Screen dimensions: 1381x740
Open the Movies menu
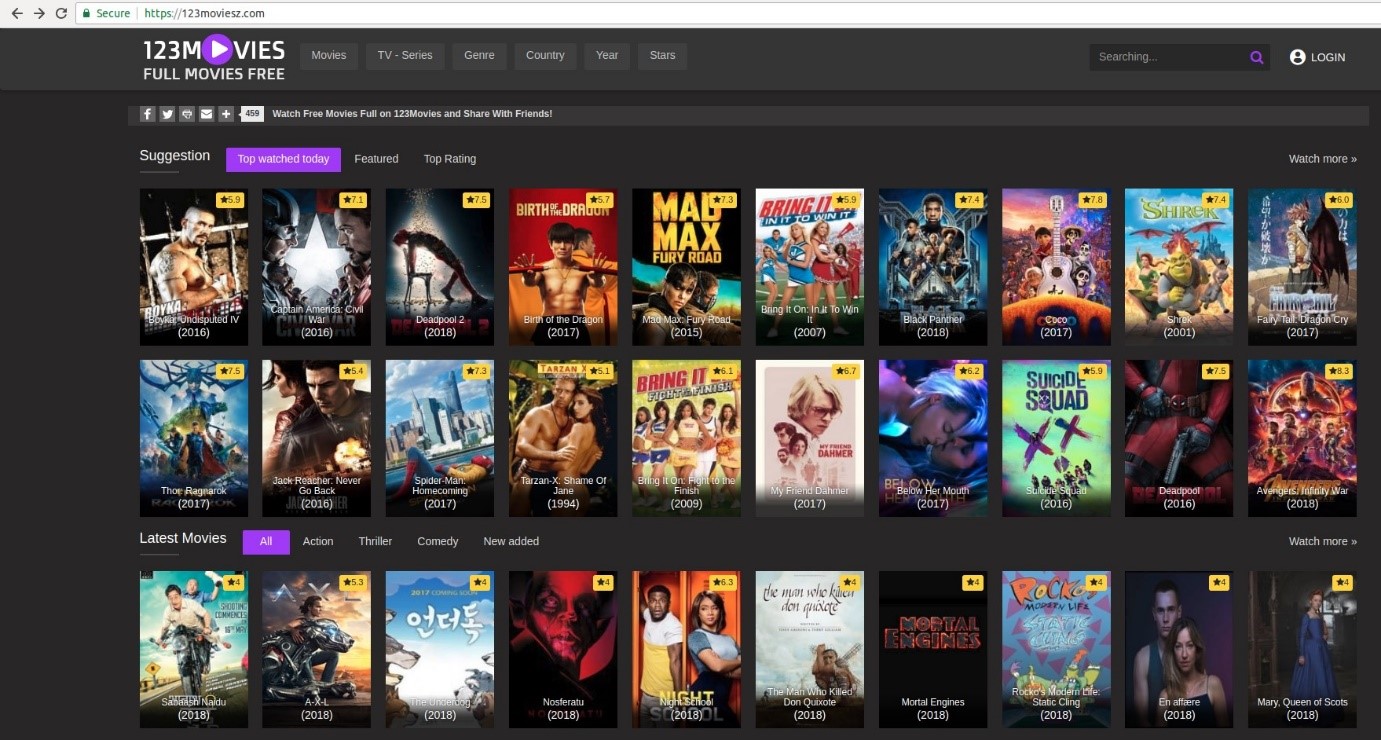[x=328, y=56]
